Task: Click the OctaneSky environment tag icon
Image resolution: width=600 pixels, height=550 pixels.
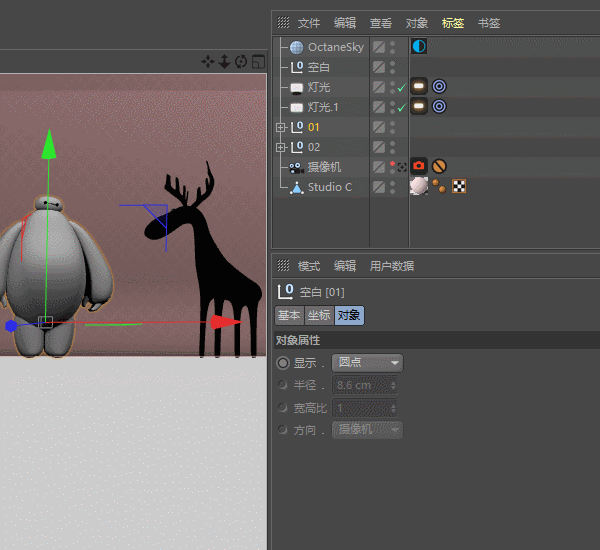Action: [x=419, y=47]
